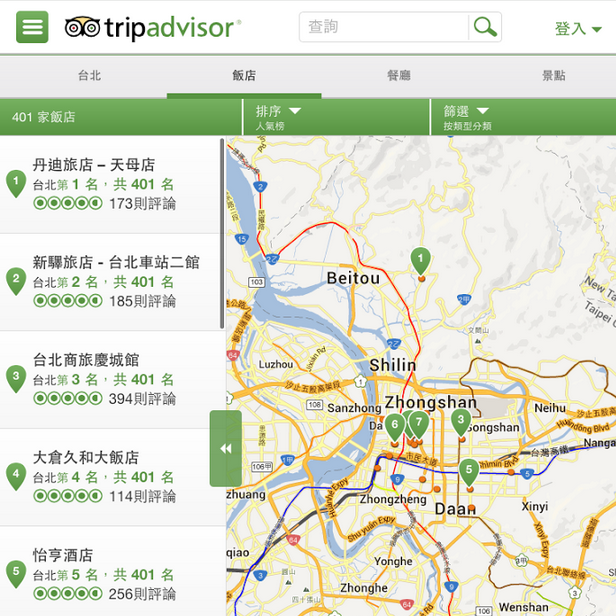Open 台北商旅慶城館 394則評論 reviews
Screen dimensions: 616x616
pyautogui.click(x=142, y=399)
